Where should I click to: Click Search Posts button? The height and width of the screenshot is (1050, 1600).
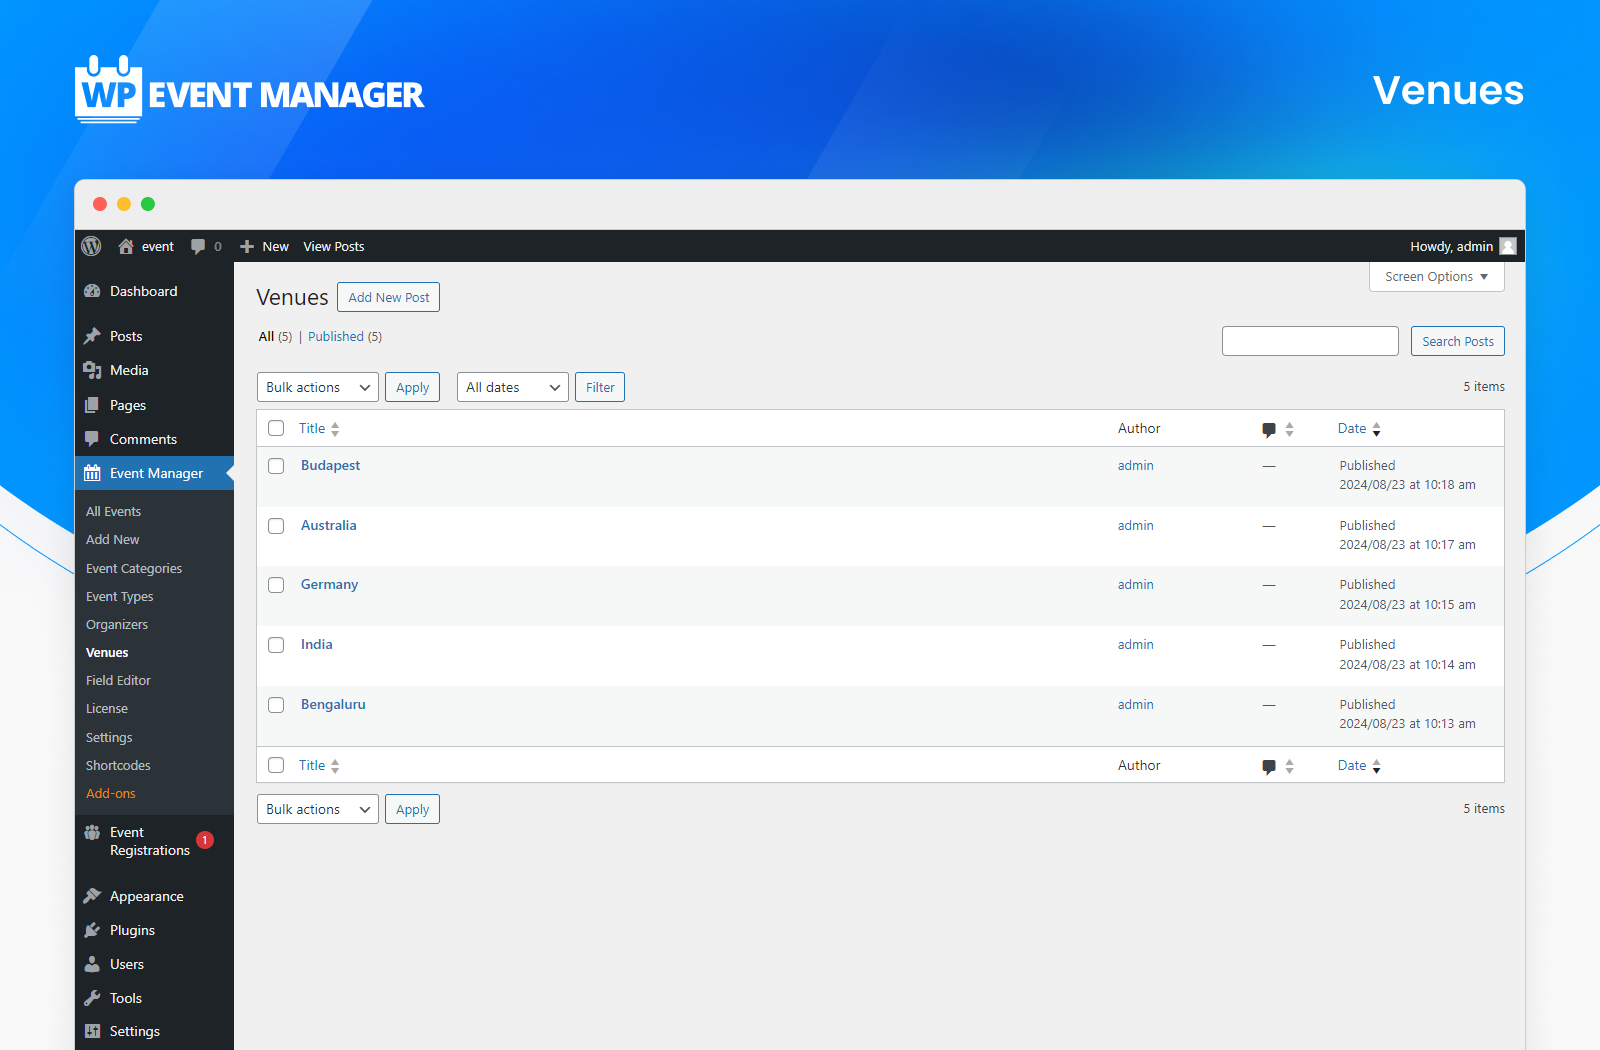click(x=1457, y=341)
